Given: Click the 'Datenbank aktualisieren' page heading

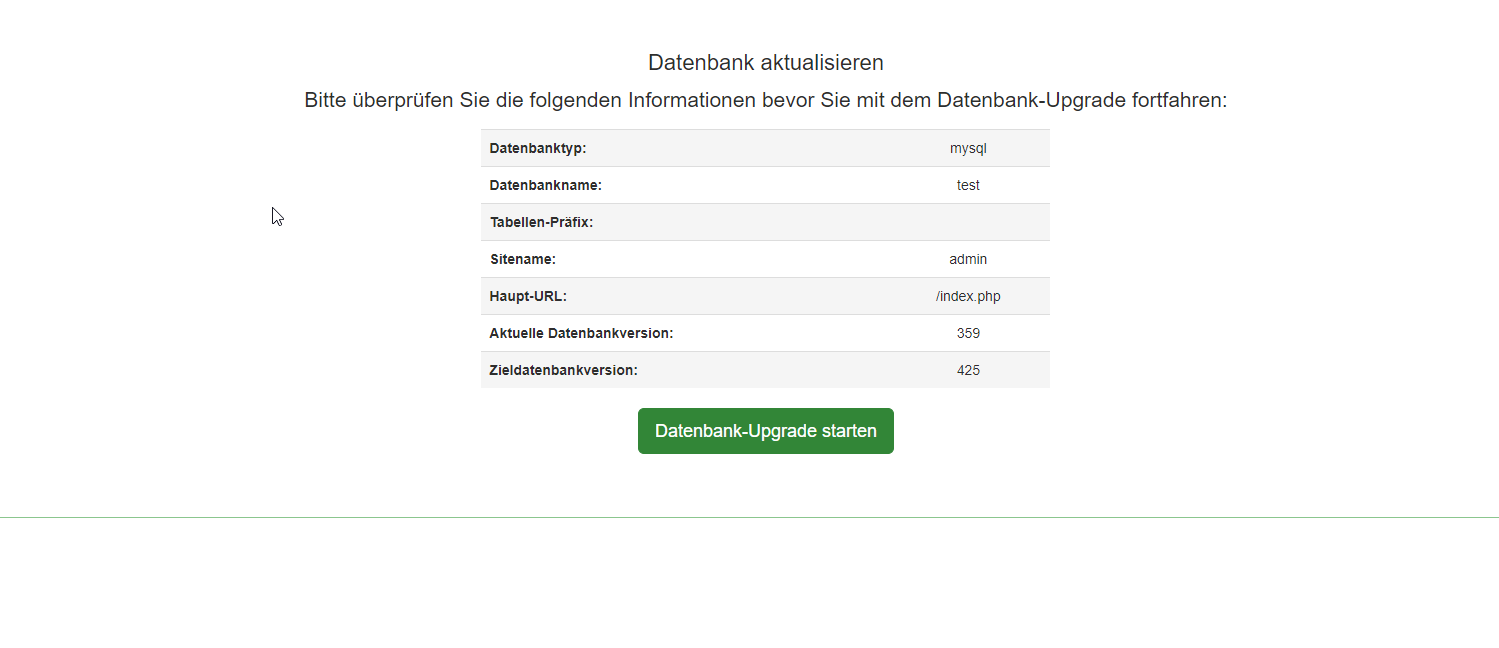Looking at the screenshot, I should click(x=765, y=62).
